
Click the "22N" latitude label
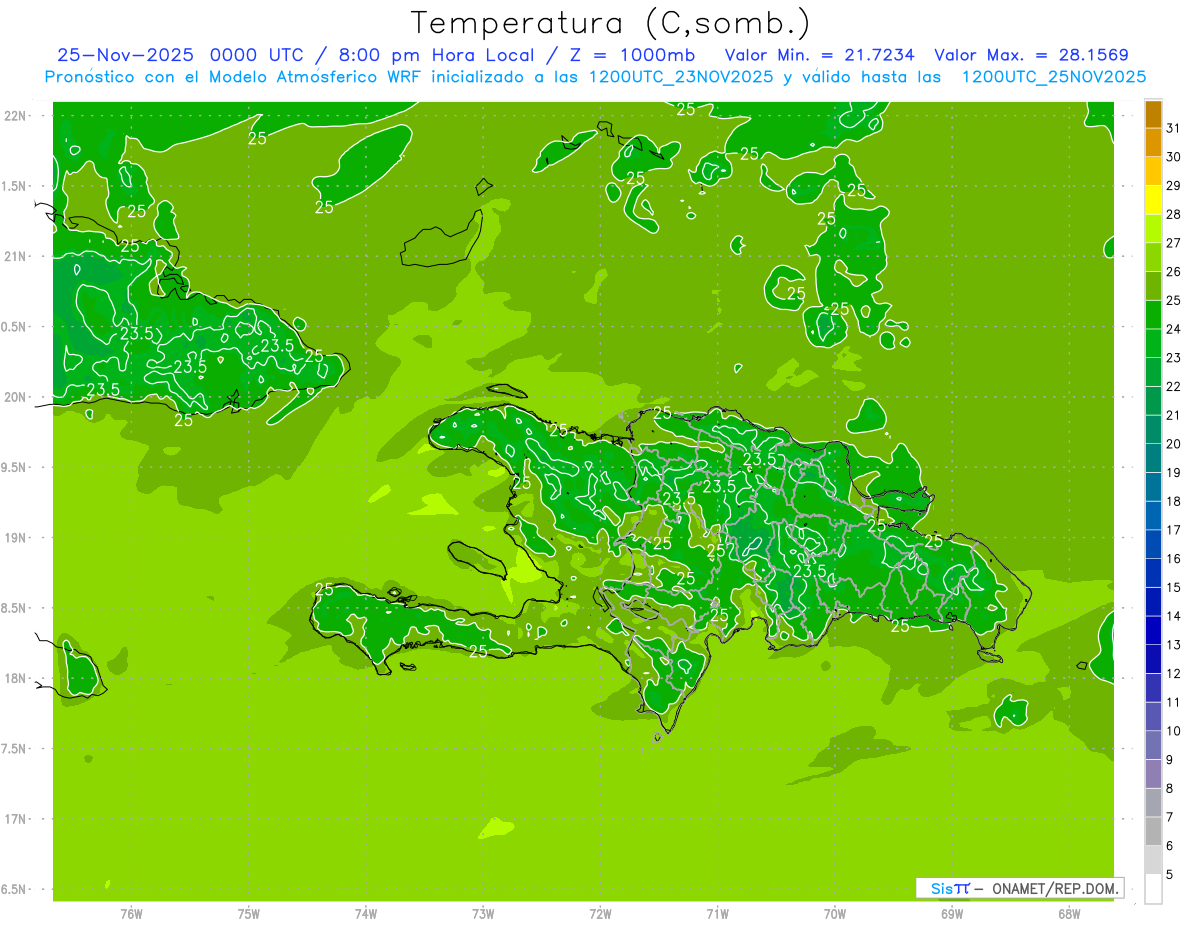click(16, 116)
